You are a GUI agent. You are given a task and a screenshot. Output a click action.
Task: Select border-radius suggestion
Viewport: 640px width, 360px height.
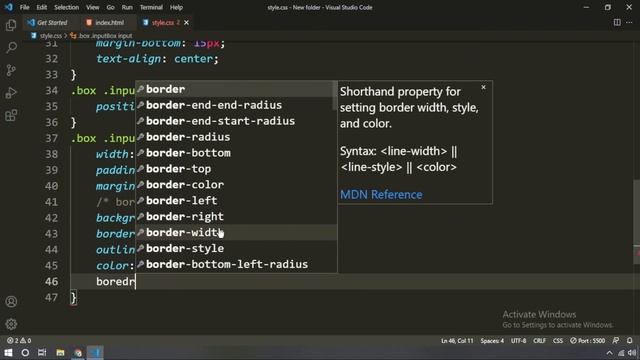[x=236, y=137]
